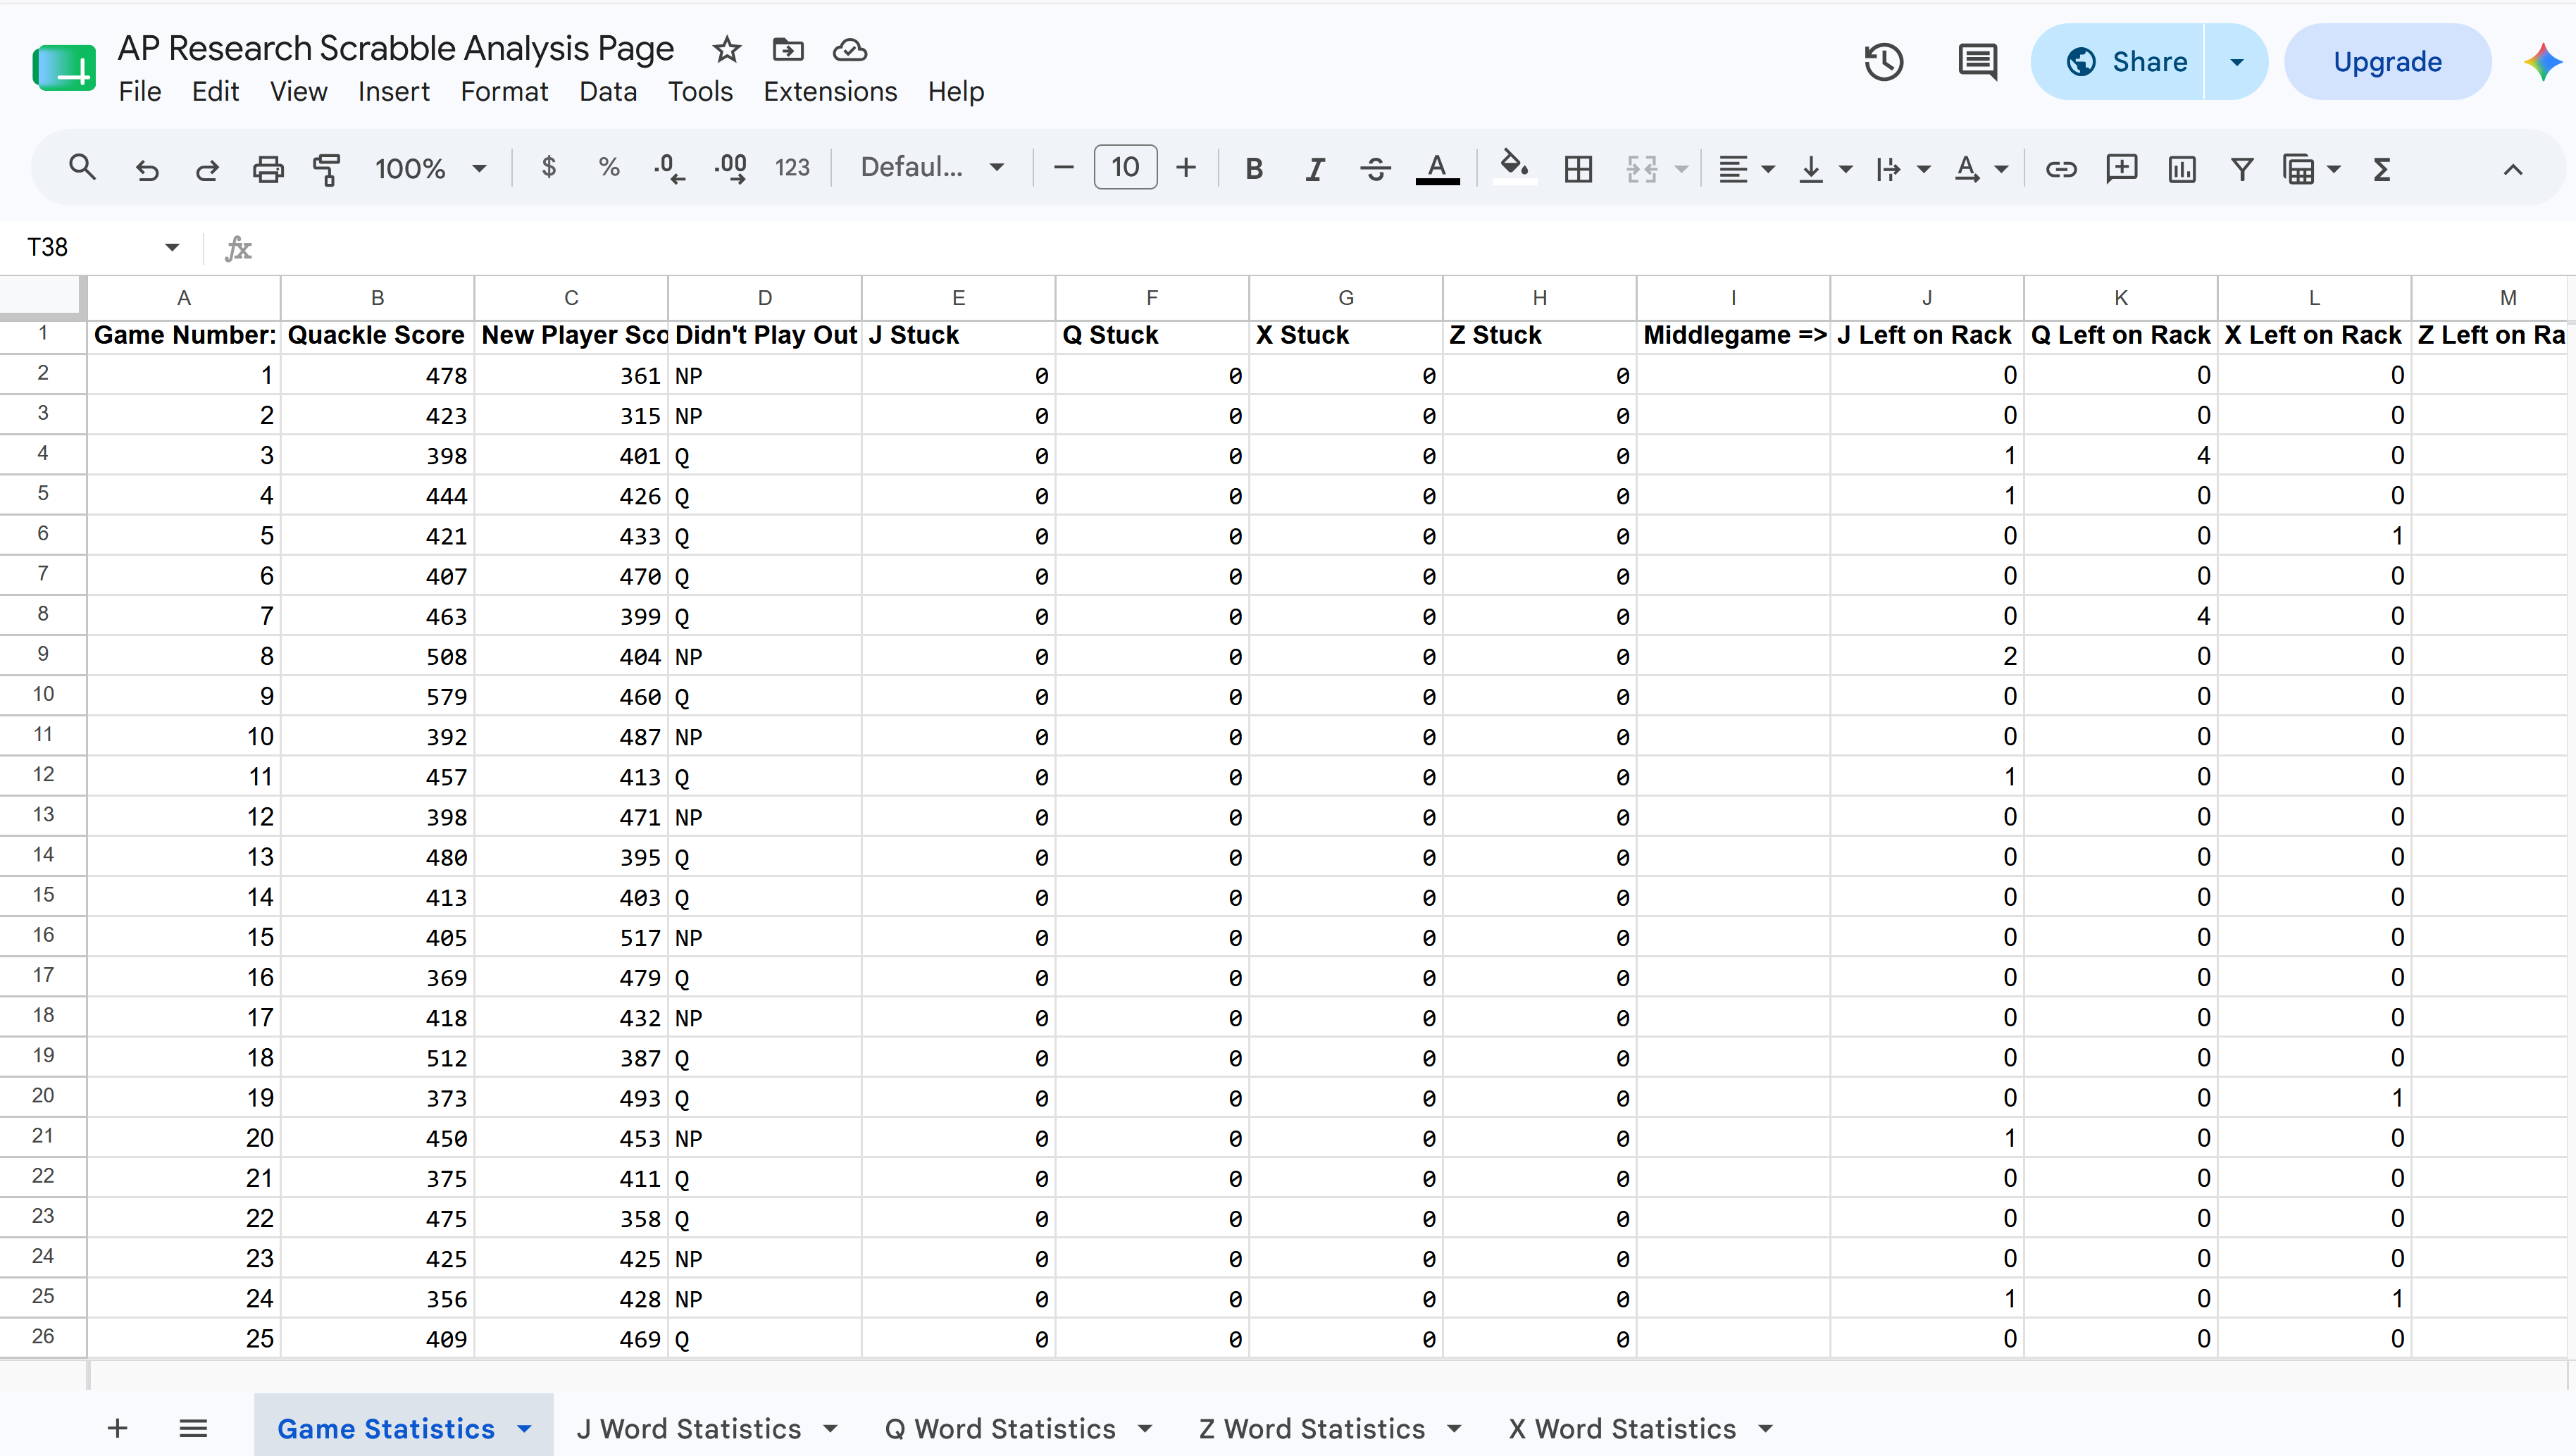Expand merge cells dropdown arrow
This screenshot has height=1456, width=2576.
click(x=1682, y=169)
